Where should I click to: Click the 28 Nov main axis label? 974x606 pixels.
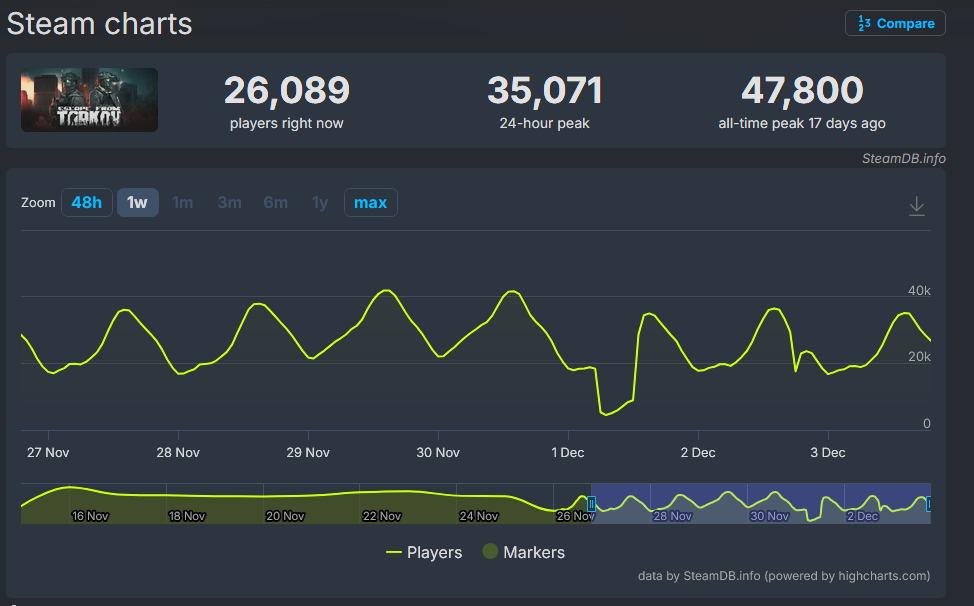pyautogui.click(x=178, y=453)
